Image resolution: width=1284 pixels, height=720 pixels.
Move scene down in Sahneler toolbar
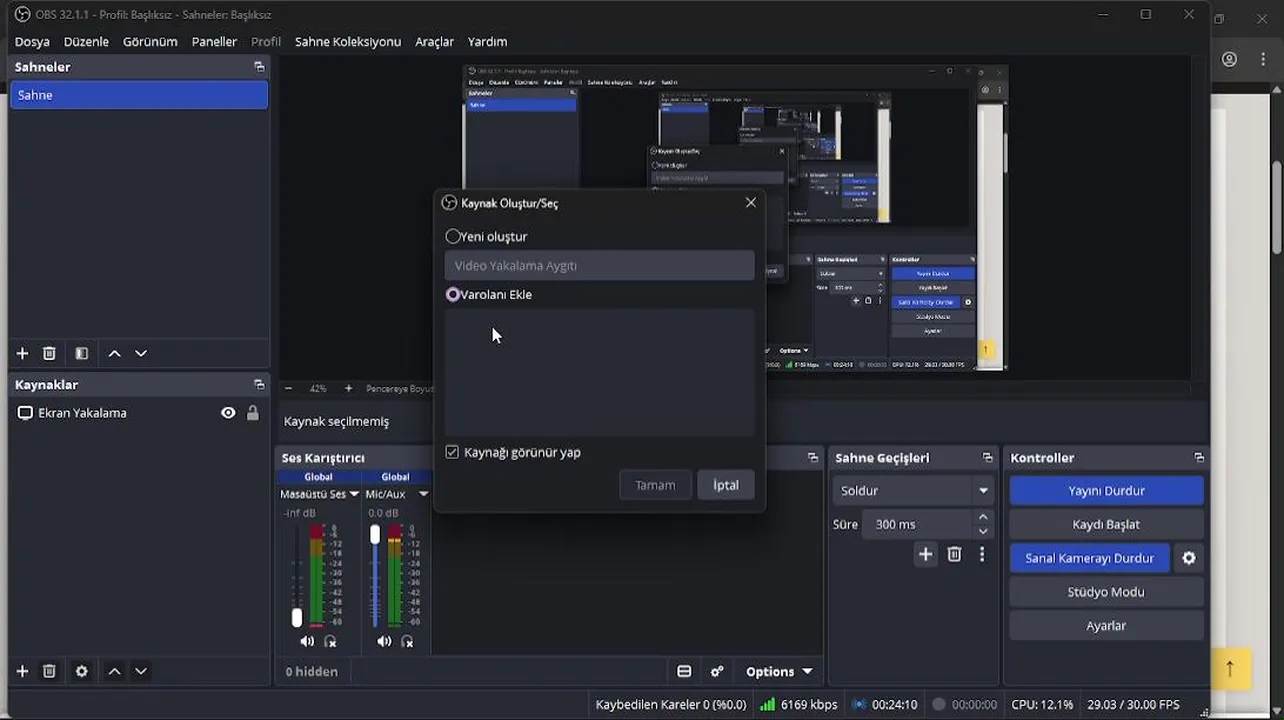(141, 353)
